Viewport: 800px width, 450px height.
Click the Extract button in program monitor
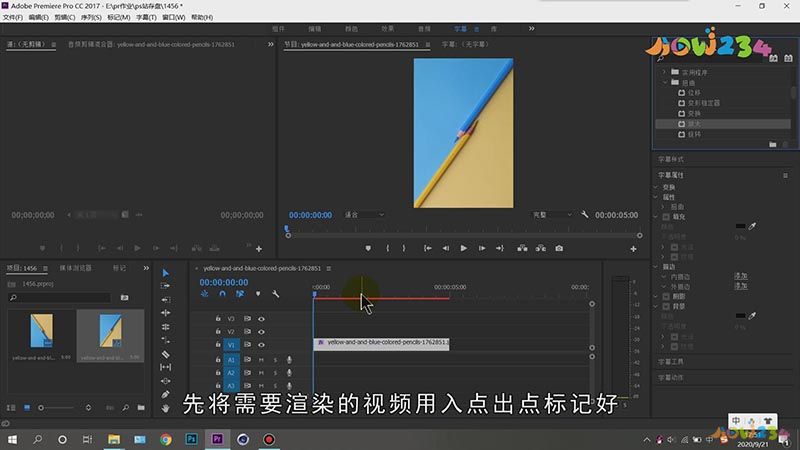541,248
